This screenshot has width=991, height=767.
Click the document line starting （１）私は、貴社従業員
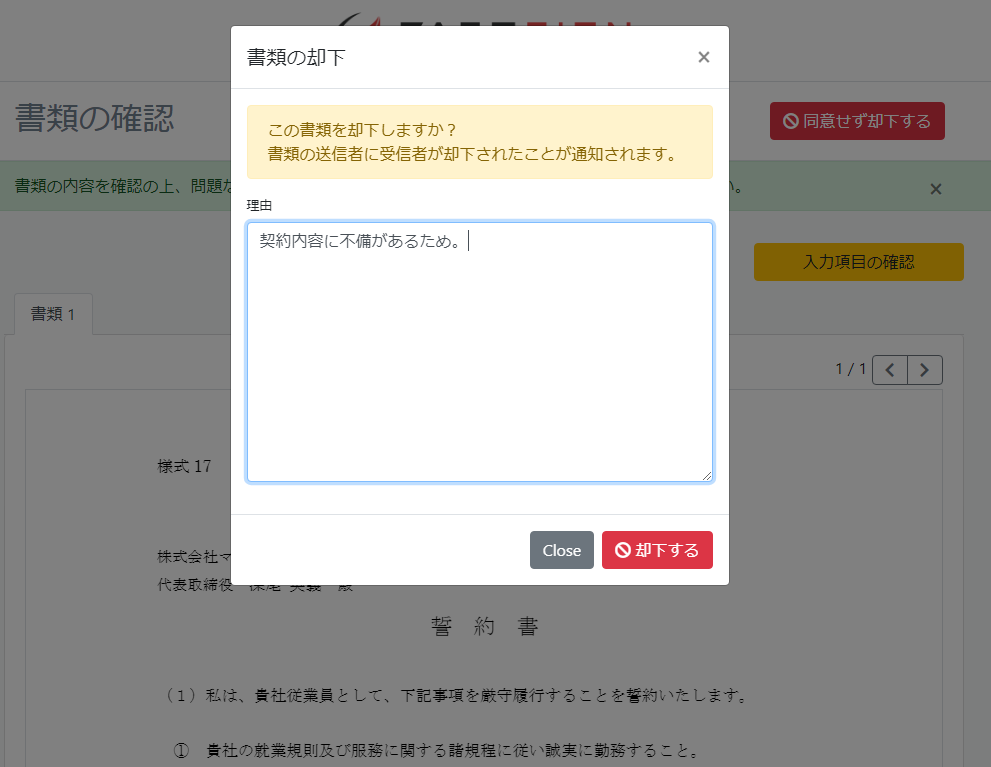(x=456, y=696)
